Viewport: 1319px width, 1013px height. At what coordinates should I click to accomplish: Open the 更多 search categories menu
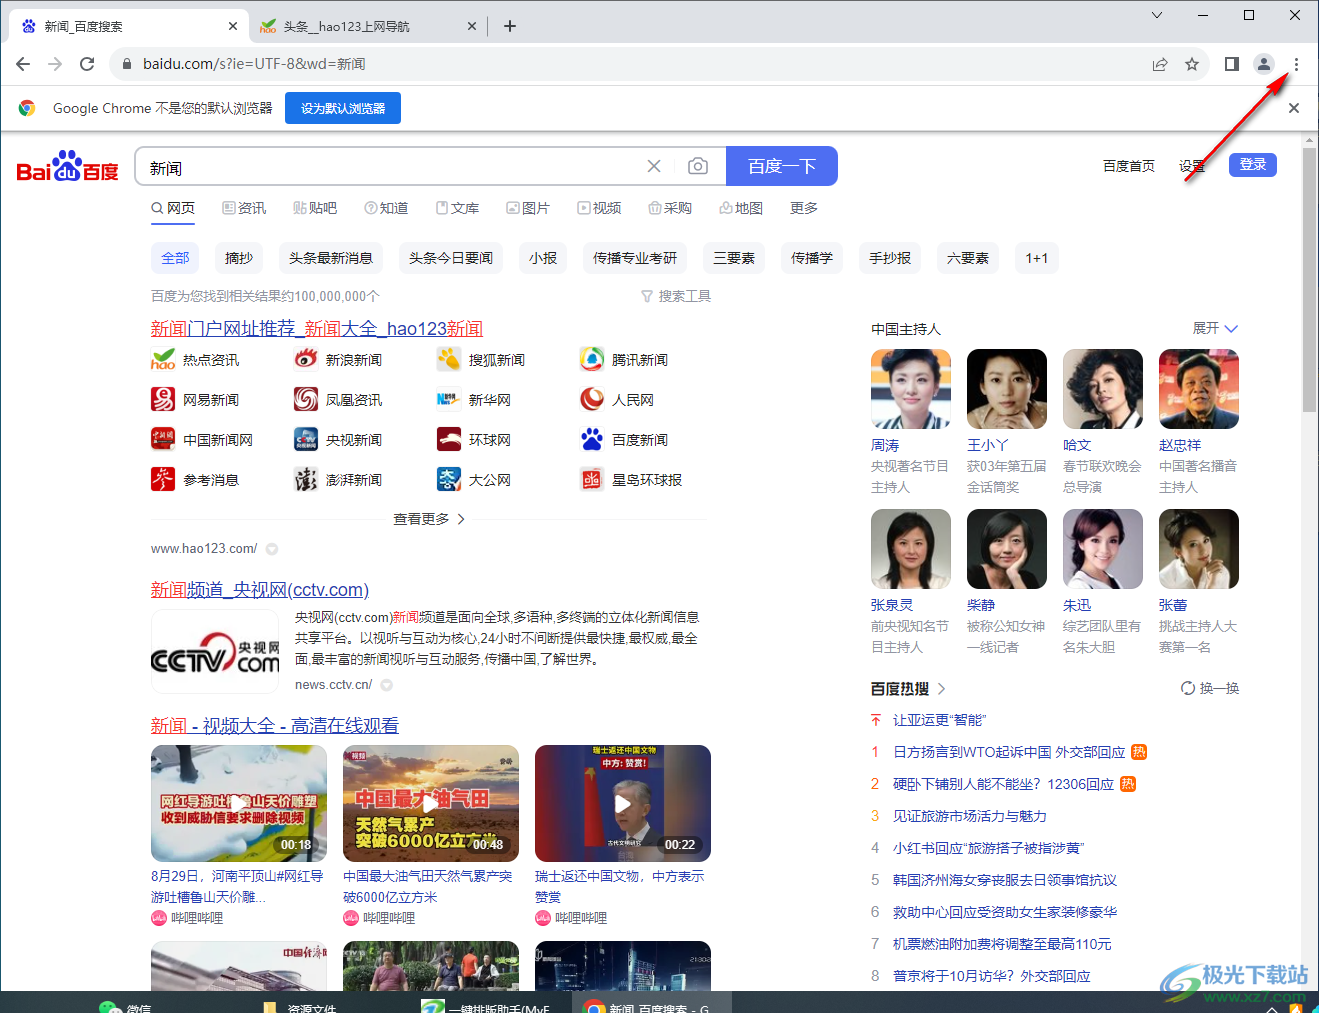coord(804,208)
